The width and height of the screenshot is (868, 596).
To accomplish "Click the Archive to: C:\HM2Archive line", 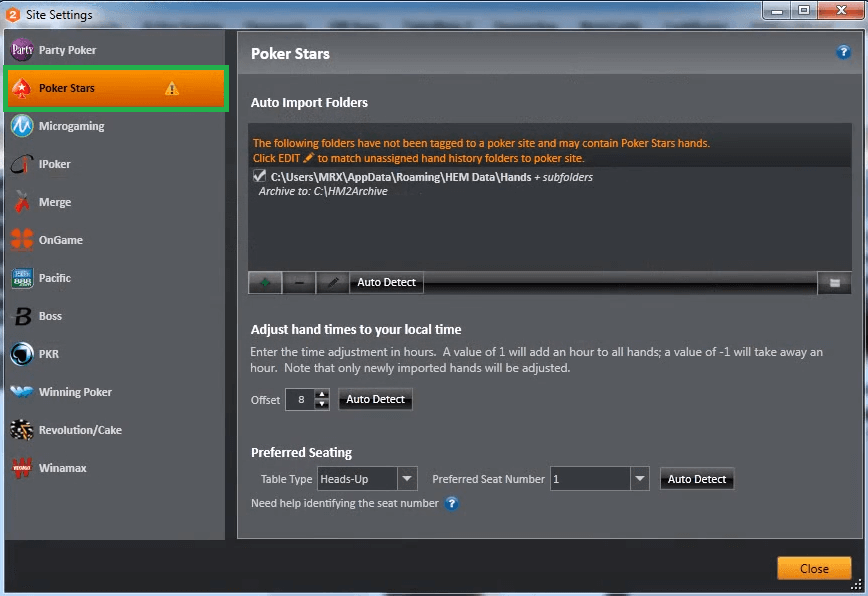I will 323,191.
